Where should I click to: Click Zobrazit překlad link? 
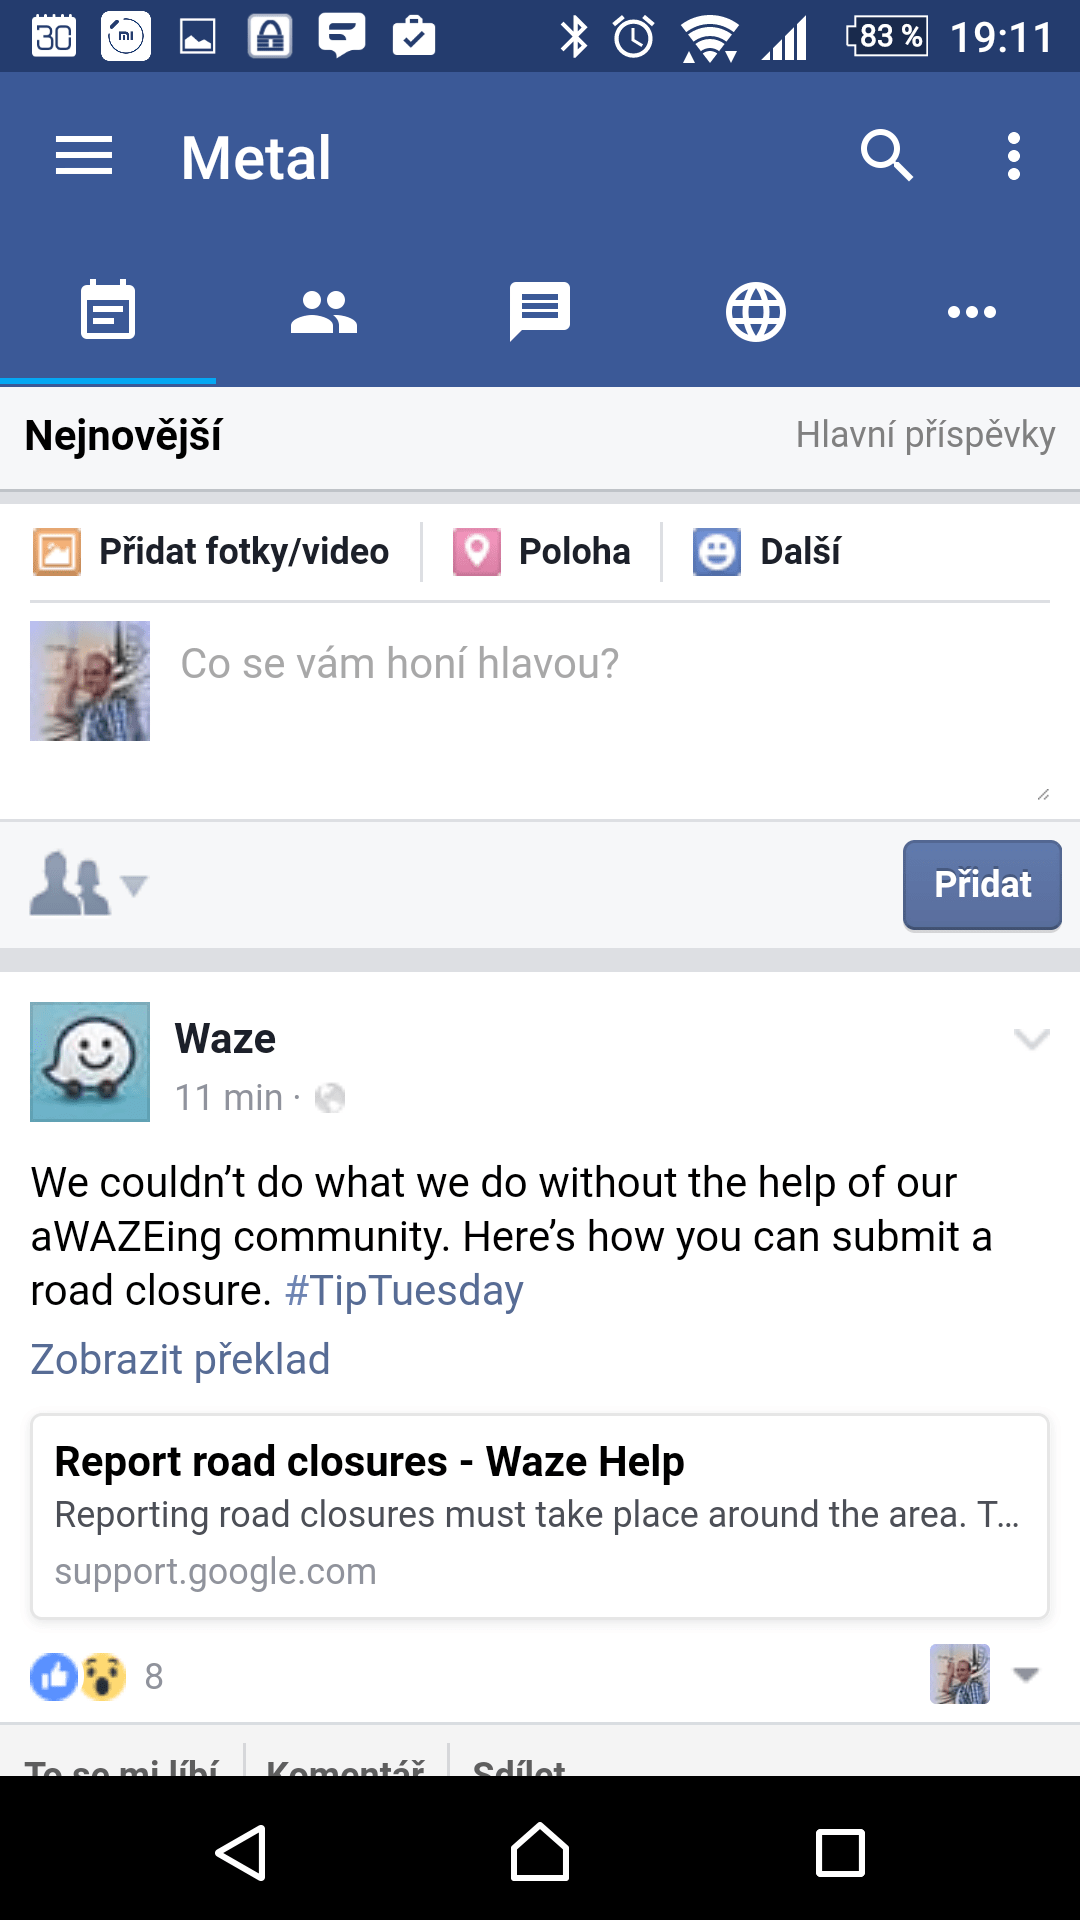180,1360
